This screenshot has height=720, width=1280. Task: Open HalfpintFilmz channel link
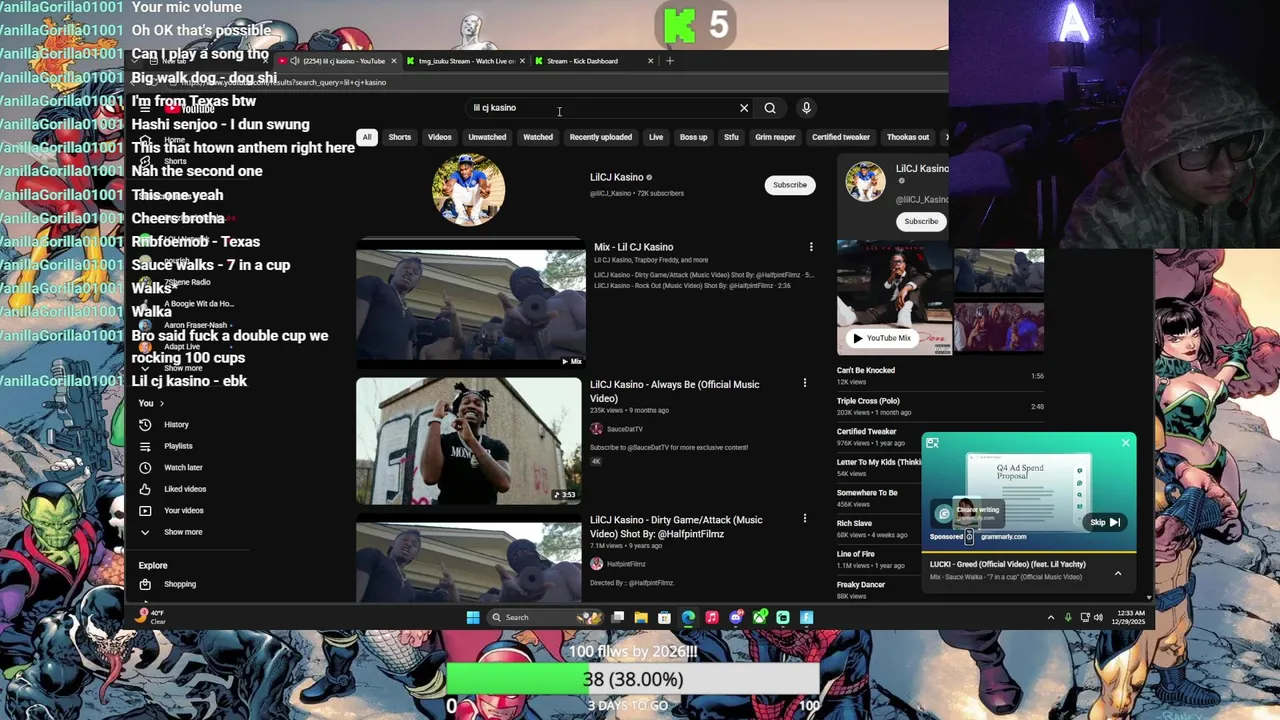(626, 564)
